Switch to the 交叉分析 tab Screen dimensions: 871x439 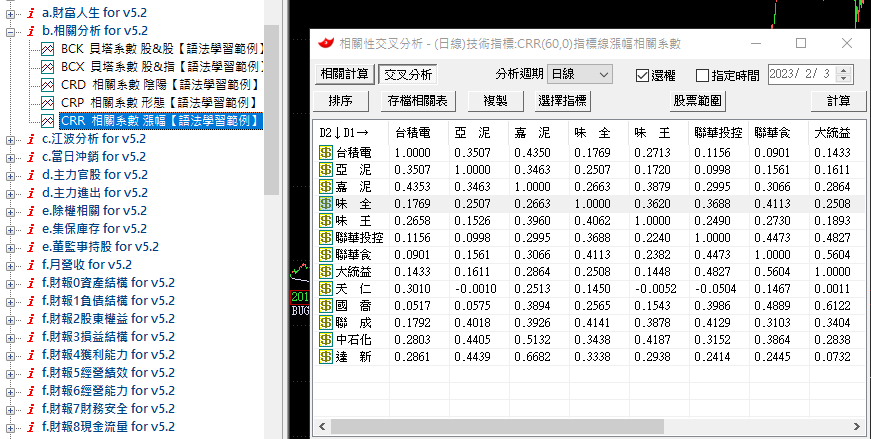click(x=408, y=74)
